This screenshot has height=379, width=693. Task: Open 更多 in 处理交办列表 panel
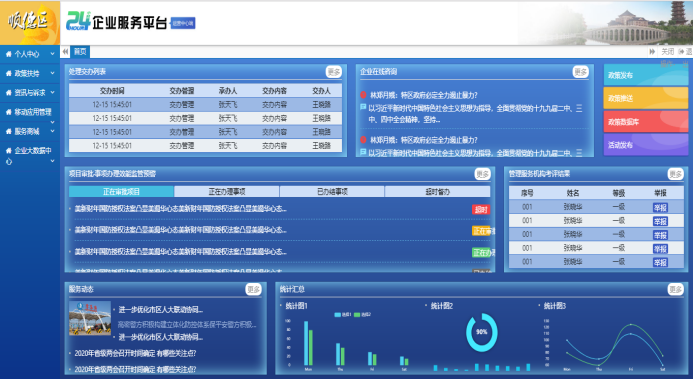pyautogui.click(x=334, y=72)
